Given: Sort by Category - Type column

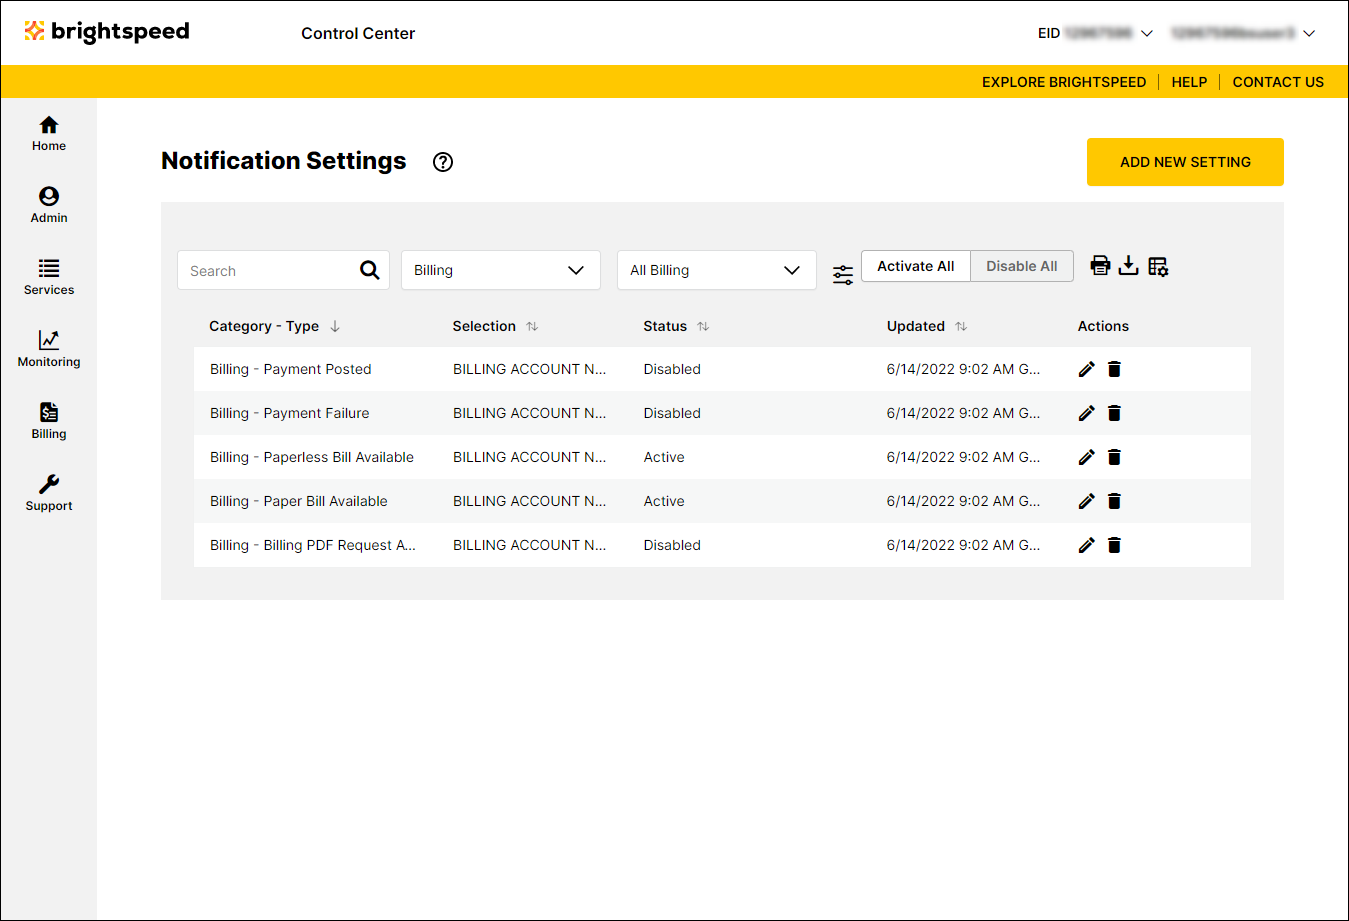Looking at the screenshot, I should [x=275, y=326].
